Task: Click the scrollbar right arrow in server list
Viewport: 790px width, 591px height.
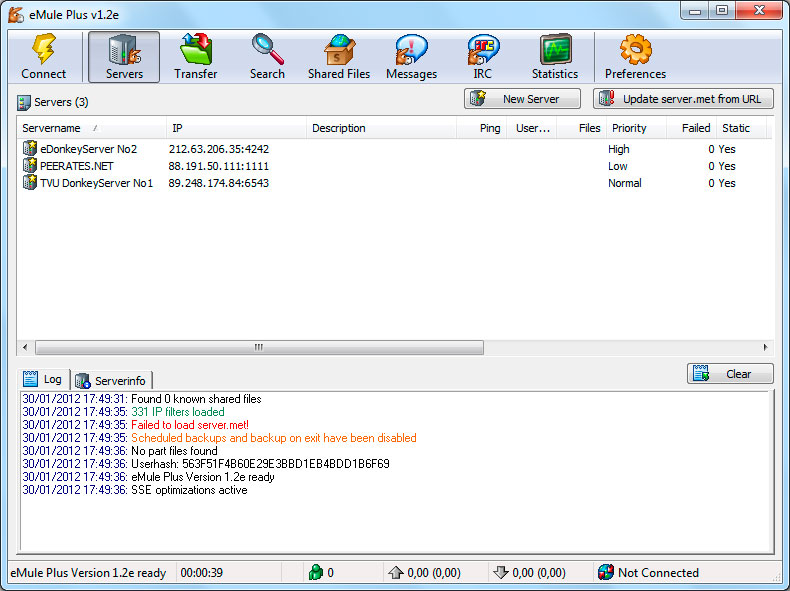Action: point(765,347)
